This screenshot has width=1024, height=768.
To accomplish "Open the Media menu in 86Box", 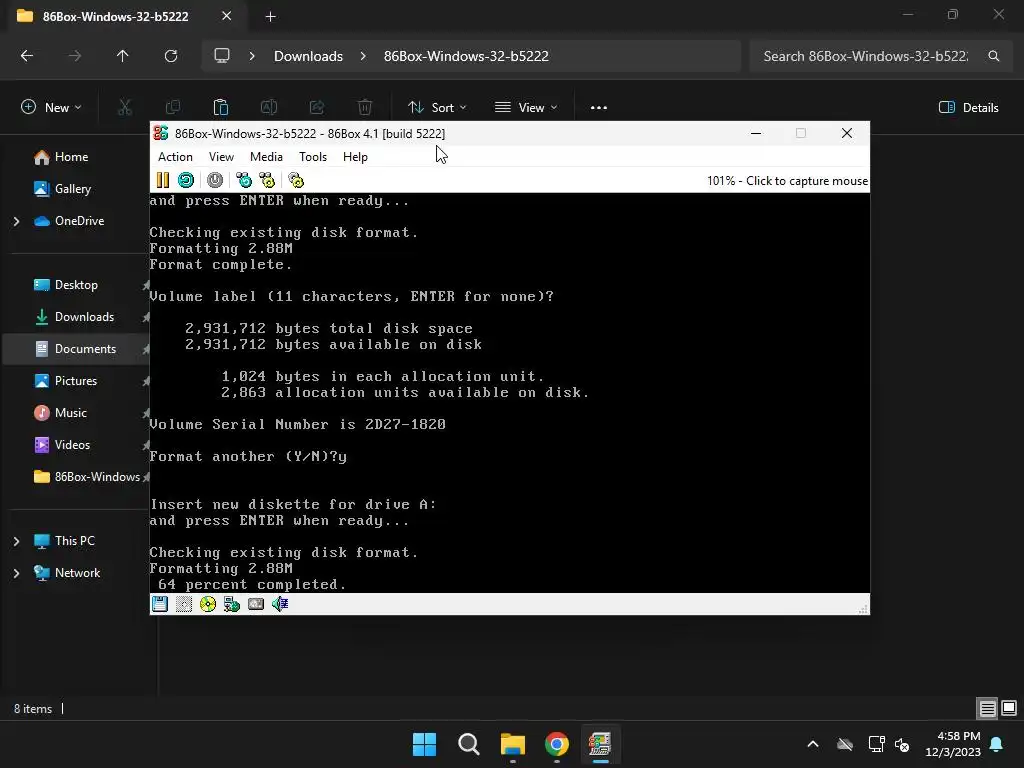I will click(x=266, y=157).
